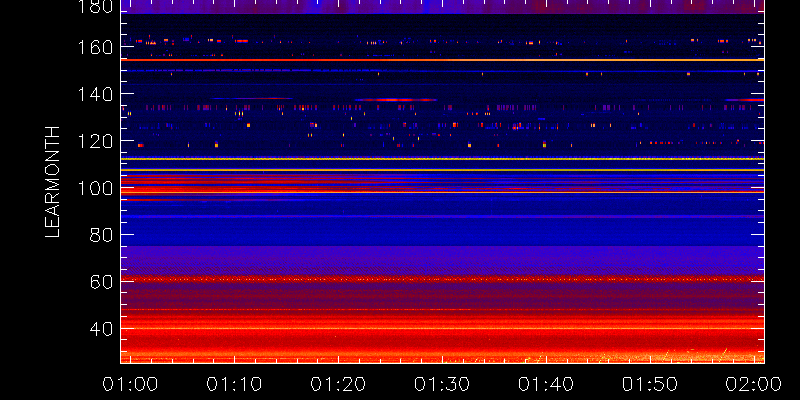This screenshot has height=400, width=800.
Task: Click the 180 frequency axis label
Action: (95, 6)
